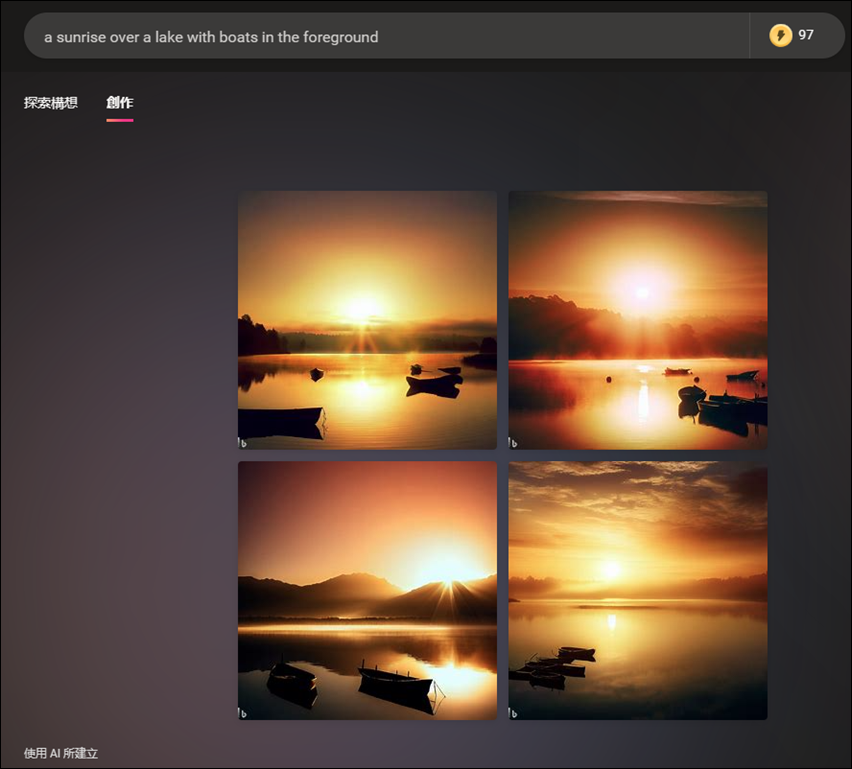
Task: Switch to the 探索構想 tab
Action: [51, 102]
